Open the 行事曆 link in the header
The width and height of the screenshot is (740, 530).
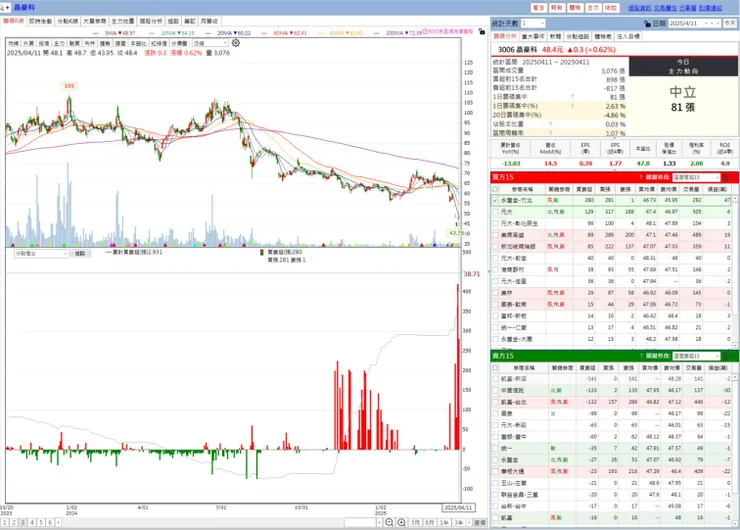[688, 8]
